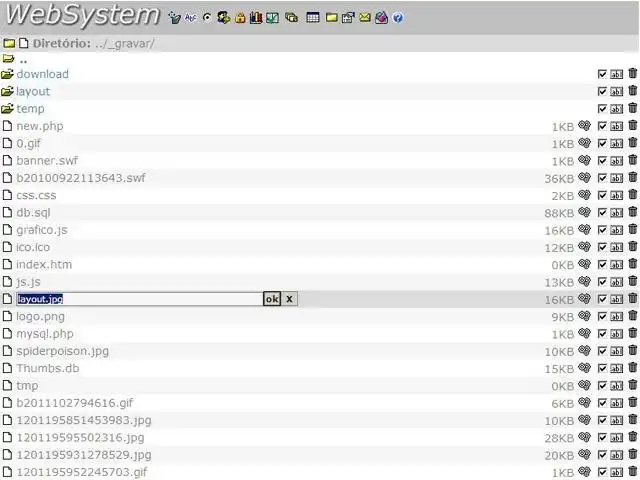640x480 pixels.
Task: Toggle the layout folder checkbox
Action: tap(602, 91)
